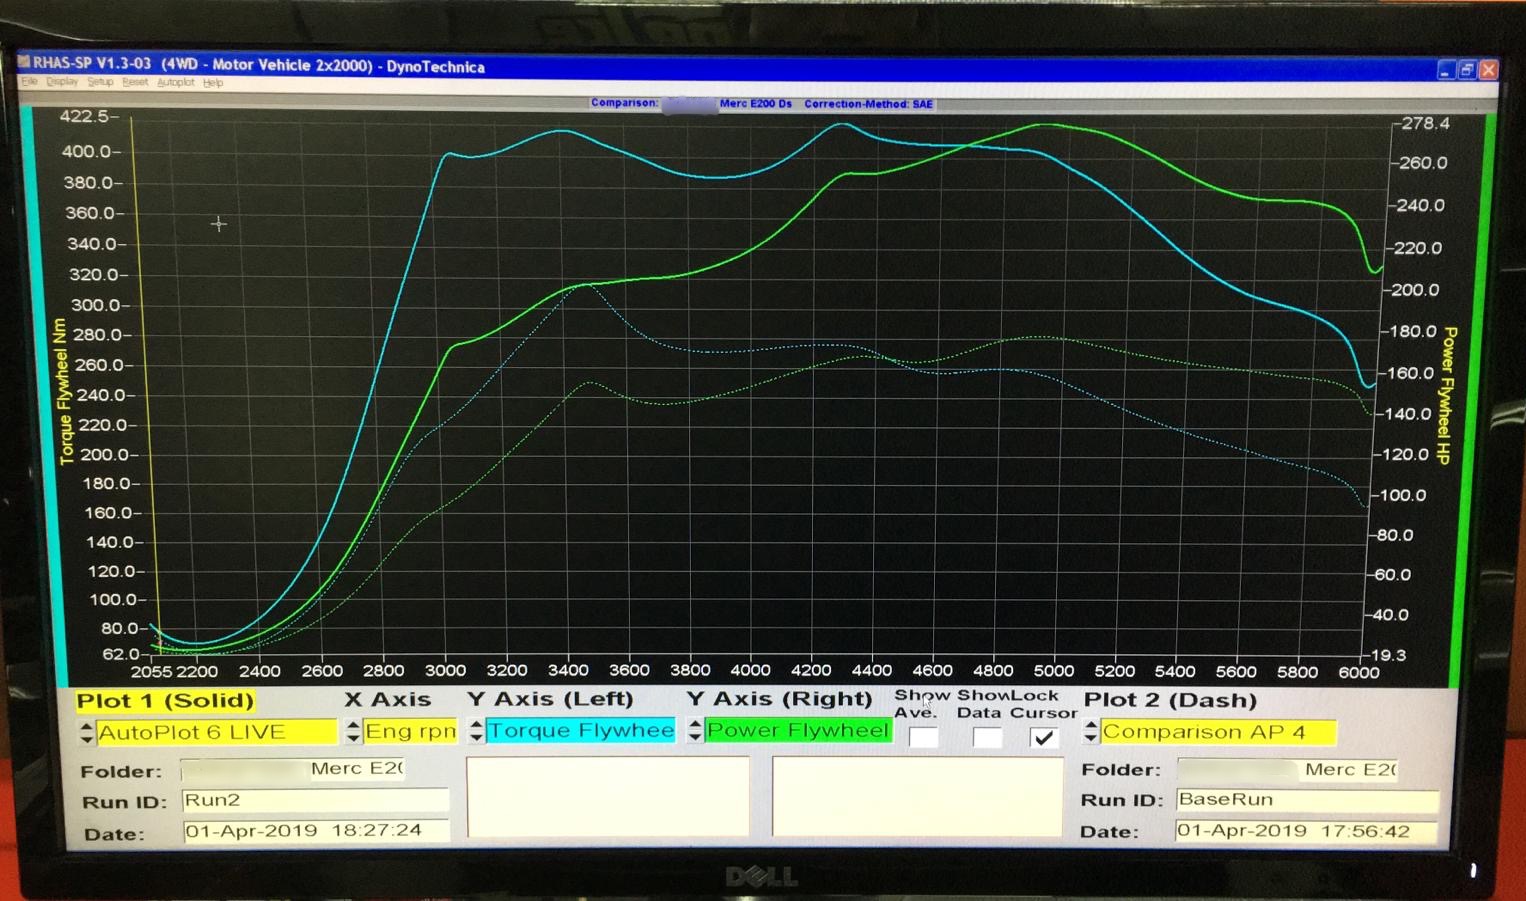Click the Correction-Method: SAE header text
Viewport: 1526px width, 901px height.
[868, 104]
